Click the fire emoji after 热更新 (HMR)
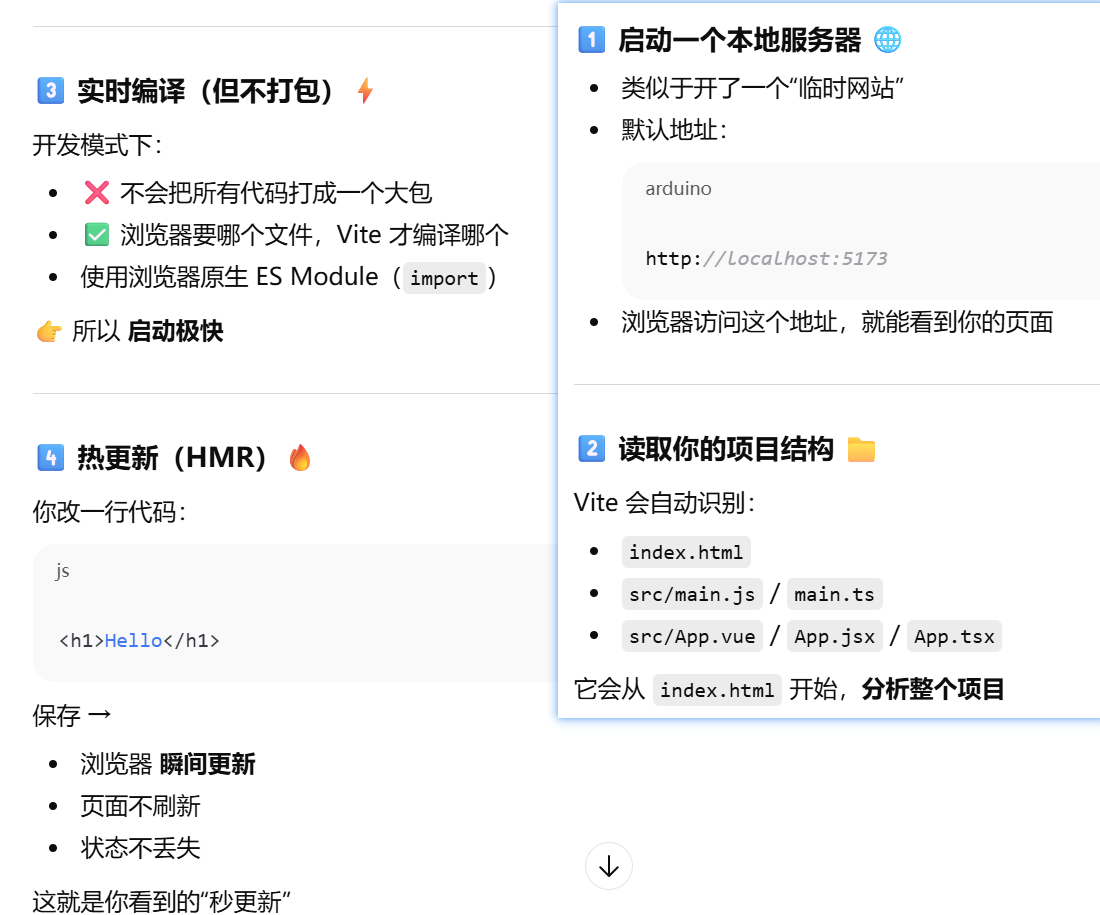 (300, 458)
